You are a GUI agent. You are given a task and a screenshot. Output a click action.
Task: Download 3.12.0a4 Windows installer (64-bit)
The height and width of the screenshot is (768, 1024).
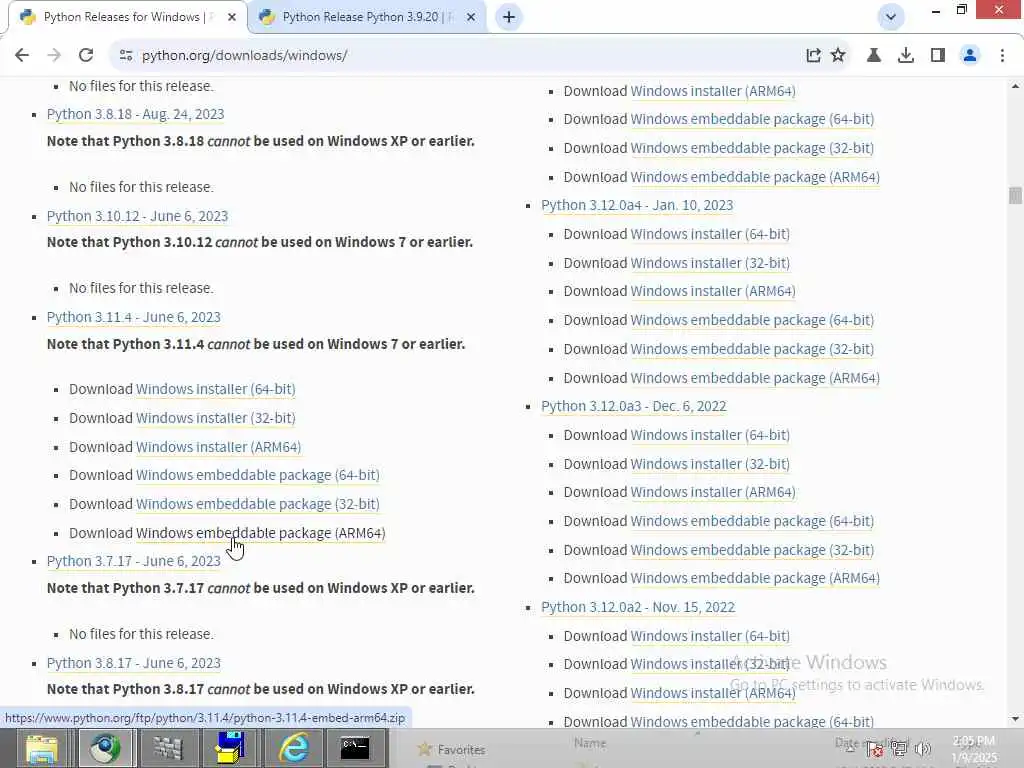pyautogui.click(x=710, y=234)
